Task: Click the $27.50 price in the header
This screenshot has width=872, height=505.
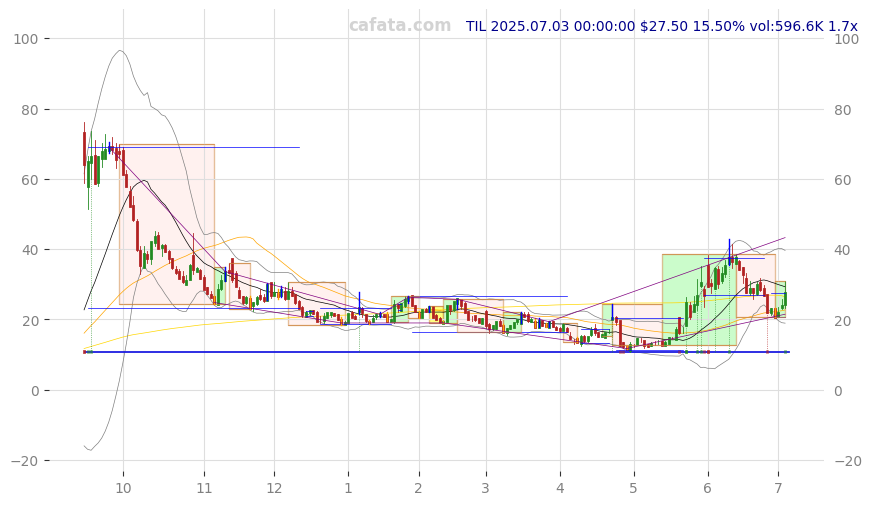Action: click(x=664, y=26)
